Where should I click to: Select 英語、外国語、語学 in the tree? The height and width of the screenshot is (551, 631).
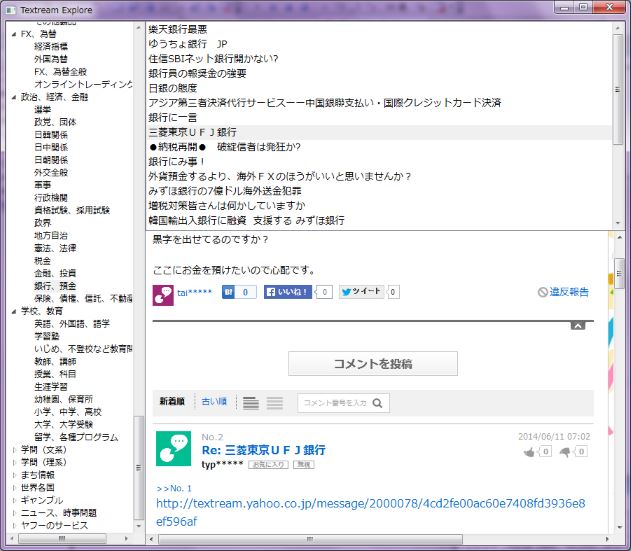[x=72, y=324]
